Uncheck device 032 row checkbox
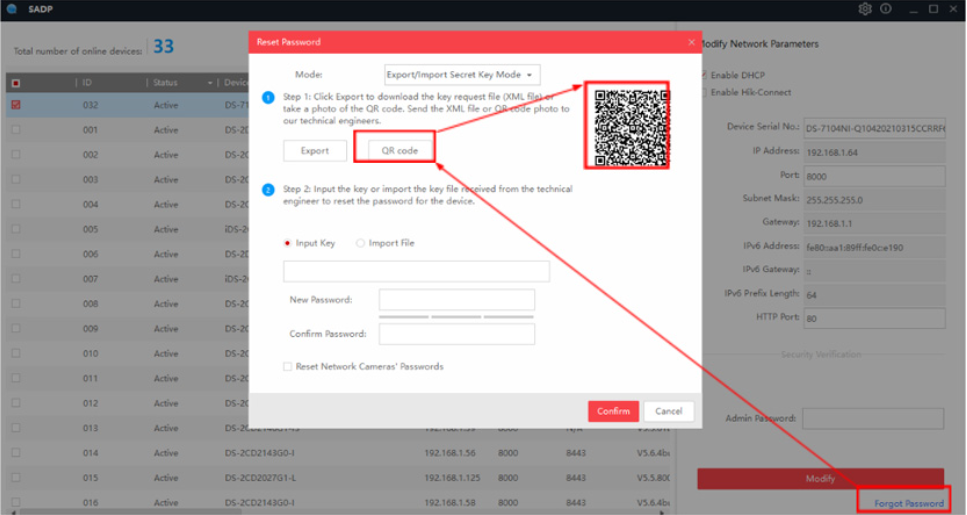 (x=15, y=104)
